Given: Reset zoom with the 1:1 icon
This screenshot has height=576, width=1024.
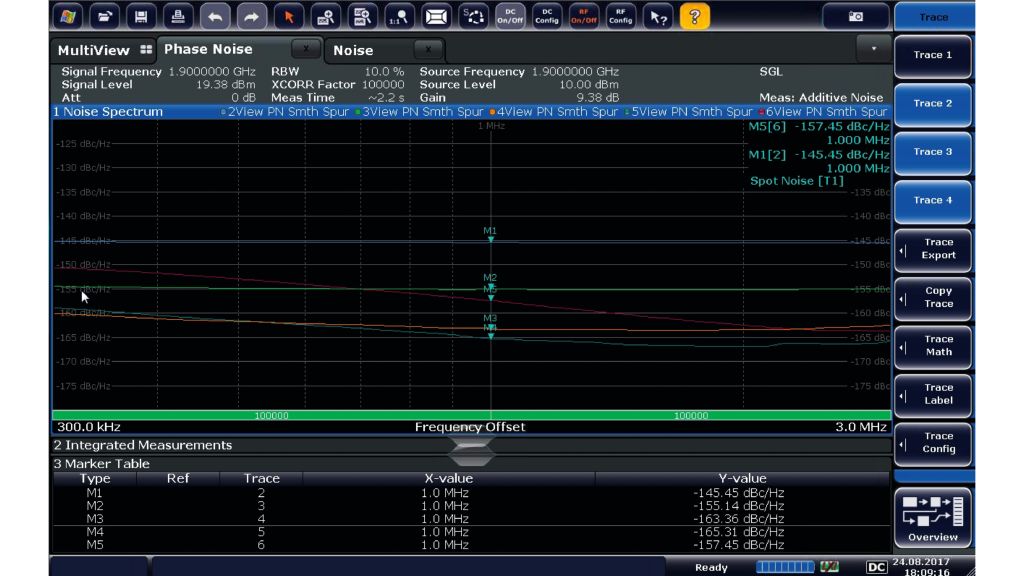Looking at the screenshot, I should click(398, 16).
